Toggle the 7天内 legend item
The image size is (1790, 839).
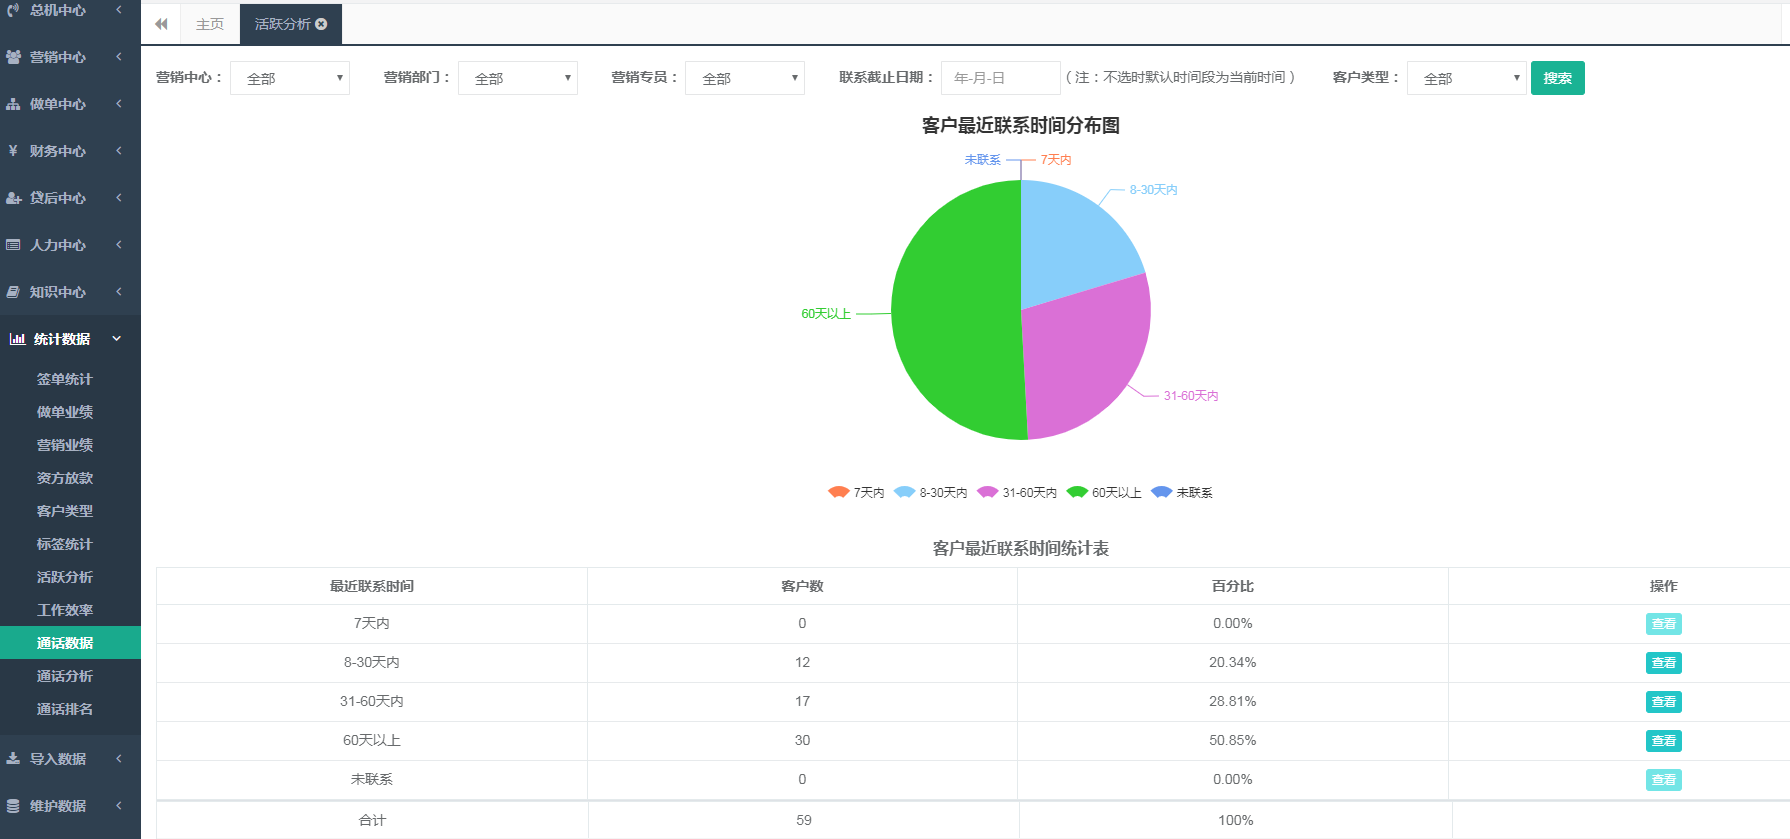(x=856, y=492)
